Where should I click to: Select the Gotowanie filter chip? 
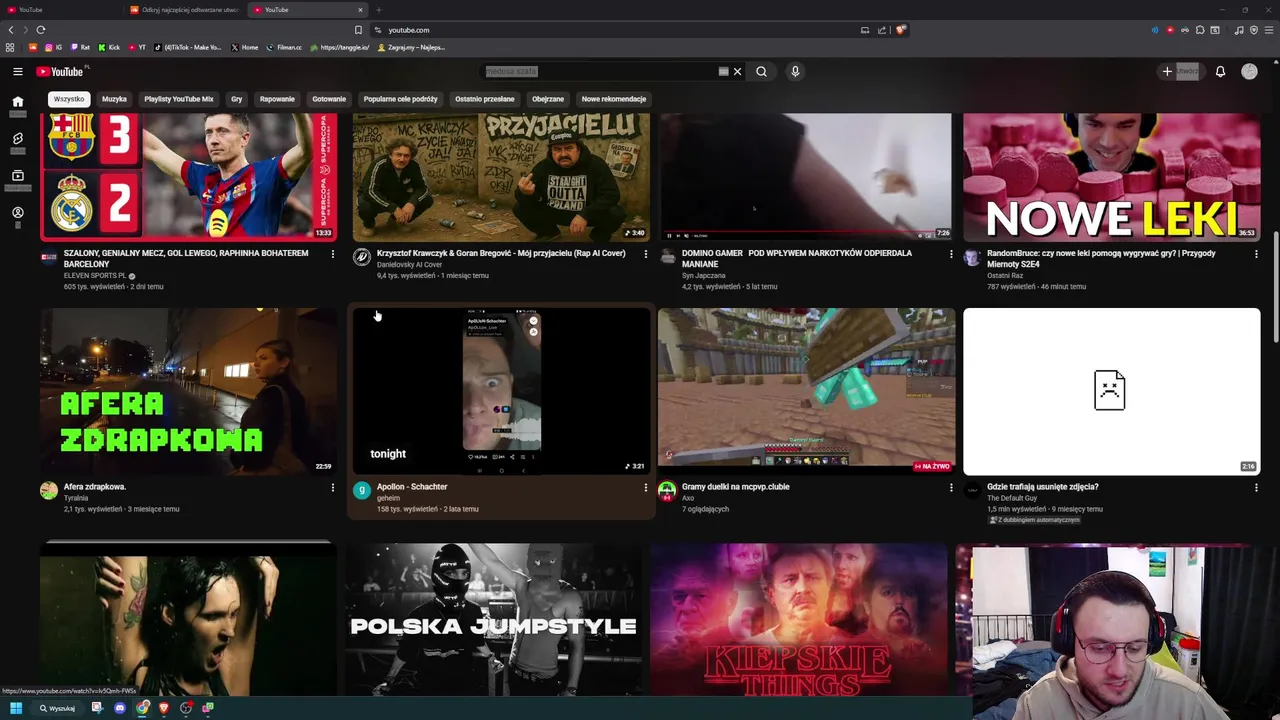(329, 99)
